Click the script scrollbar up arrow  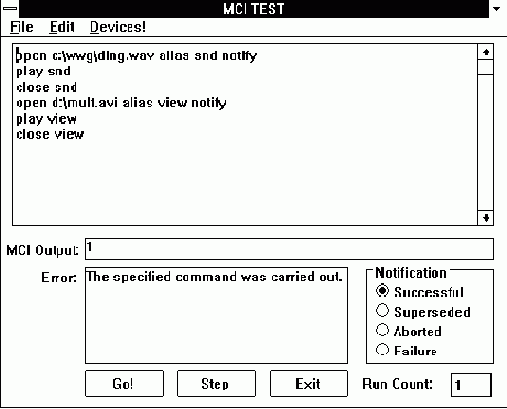[486, 52]
